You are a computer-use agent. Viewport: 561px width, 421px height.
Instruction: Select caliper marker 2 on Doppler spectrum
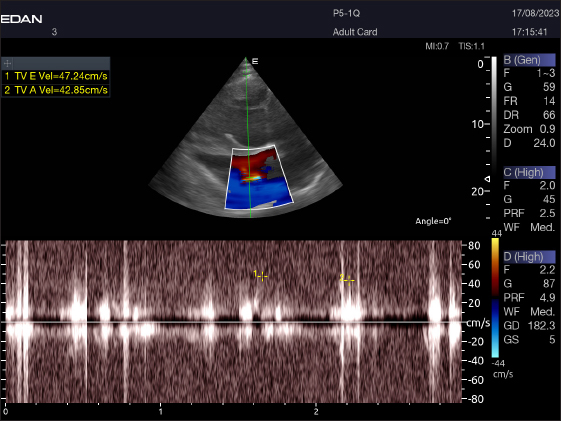point(349,280)
